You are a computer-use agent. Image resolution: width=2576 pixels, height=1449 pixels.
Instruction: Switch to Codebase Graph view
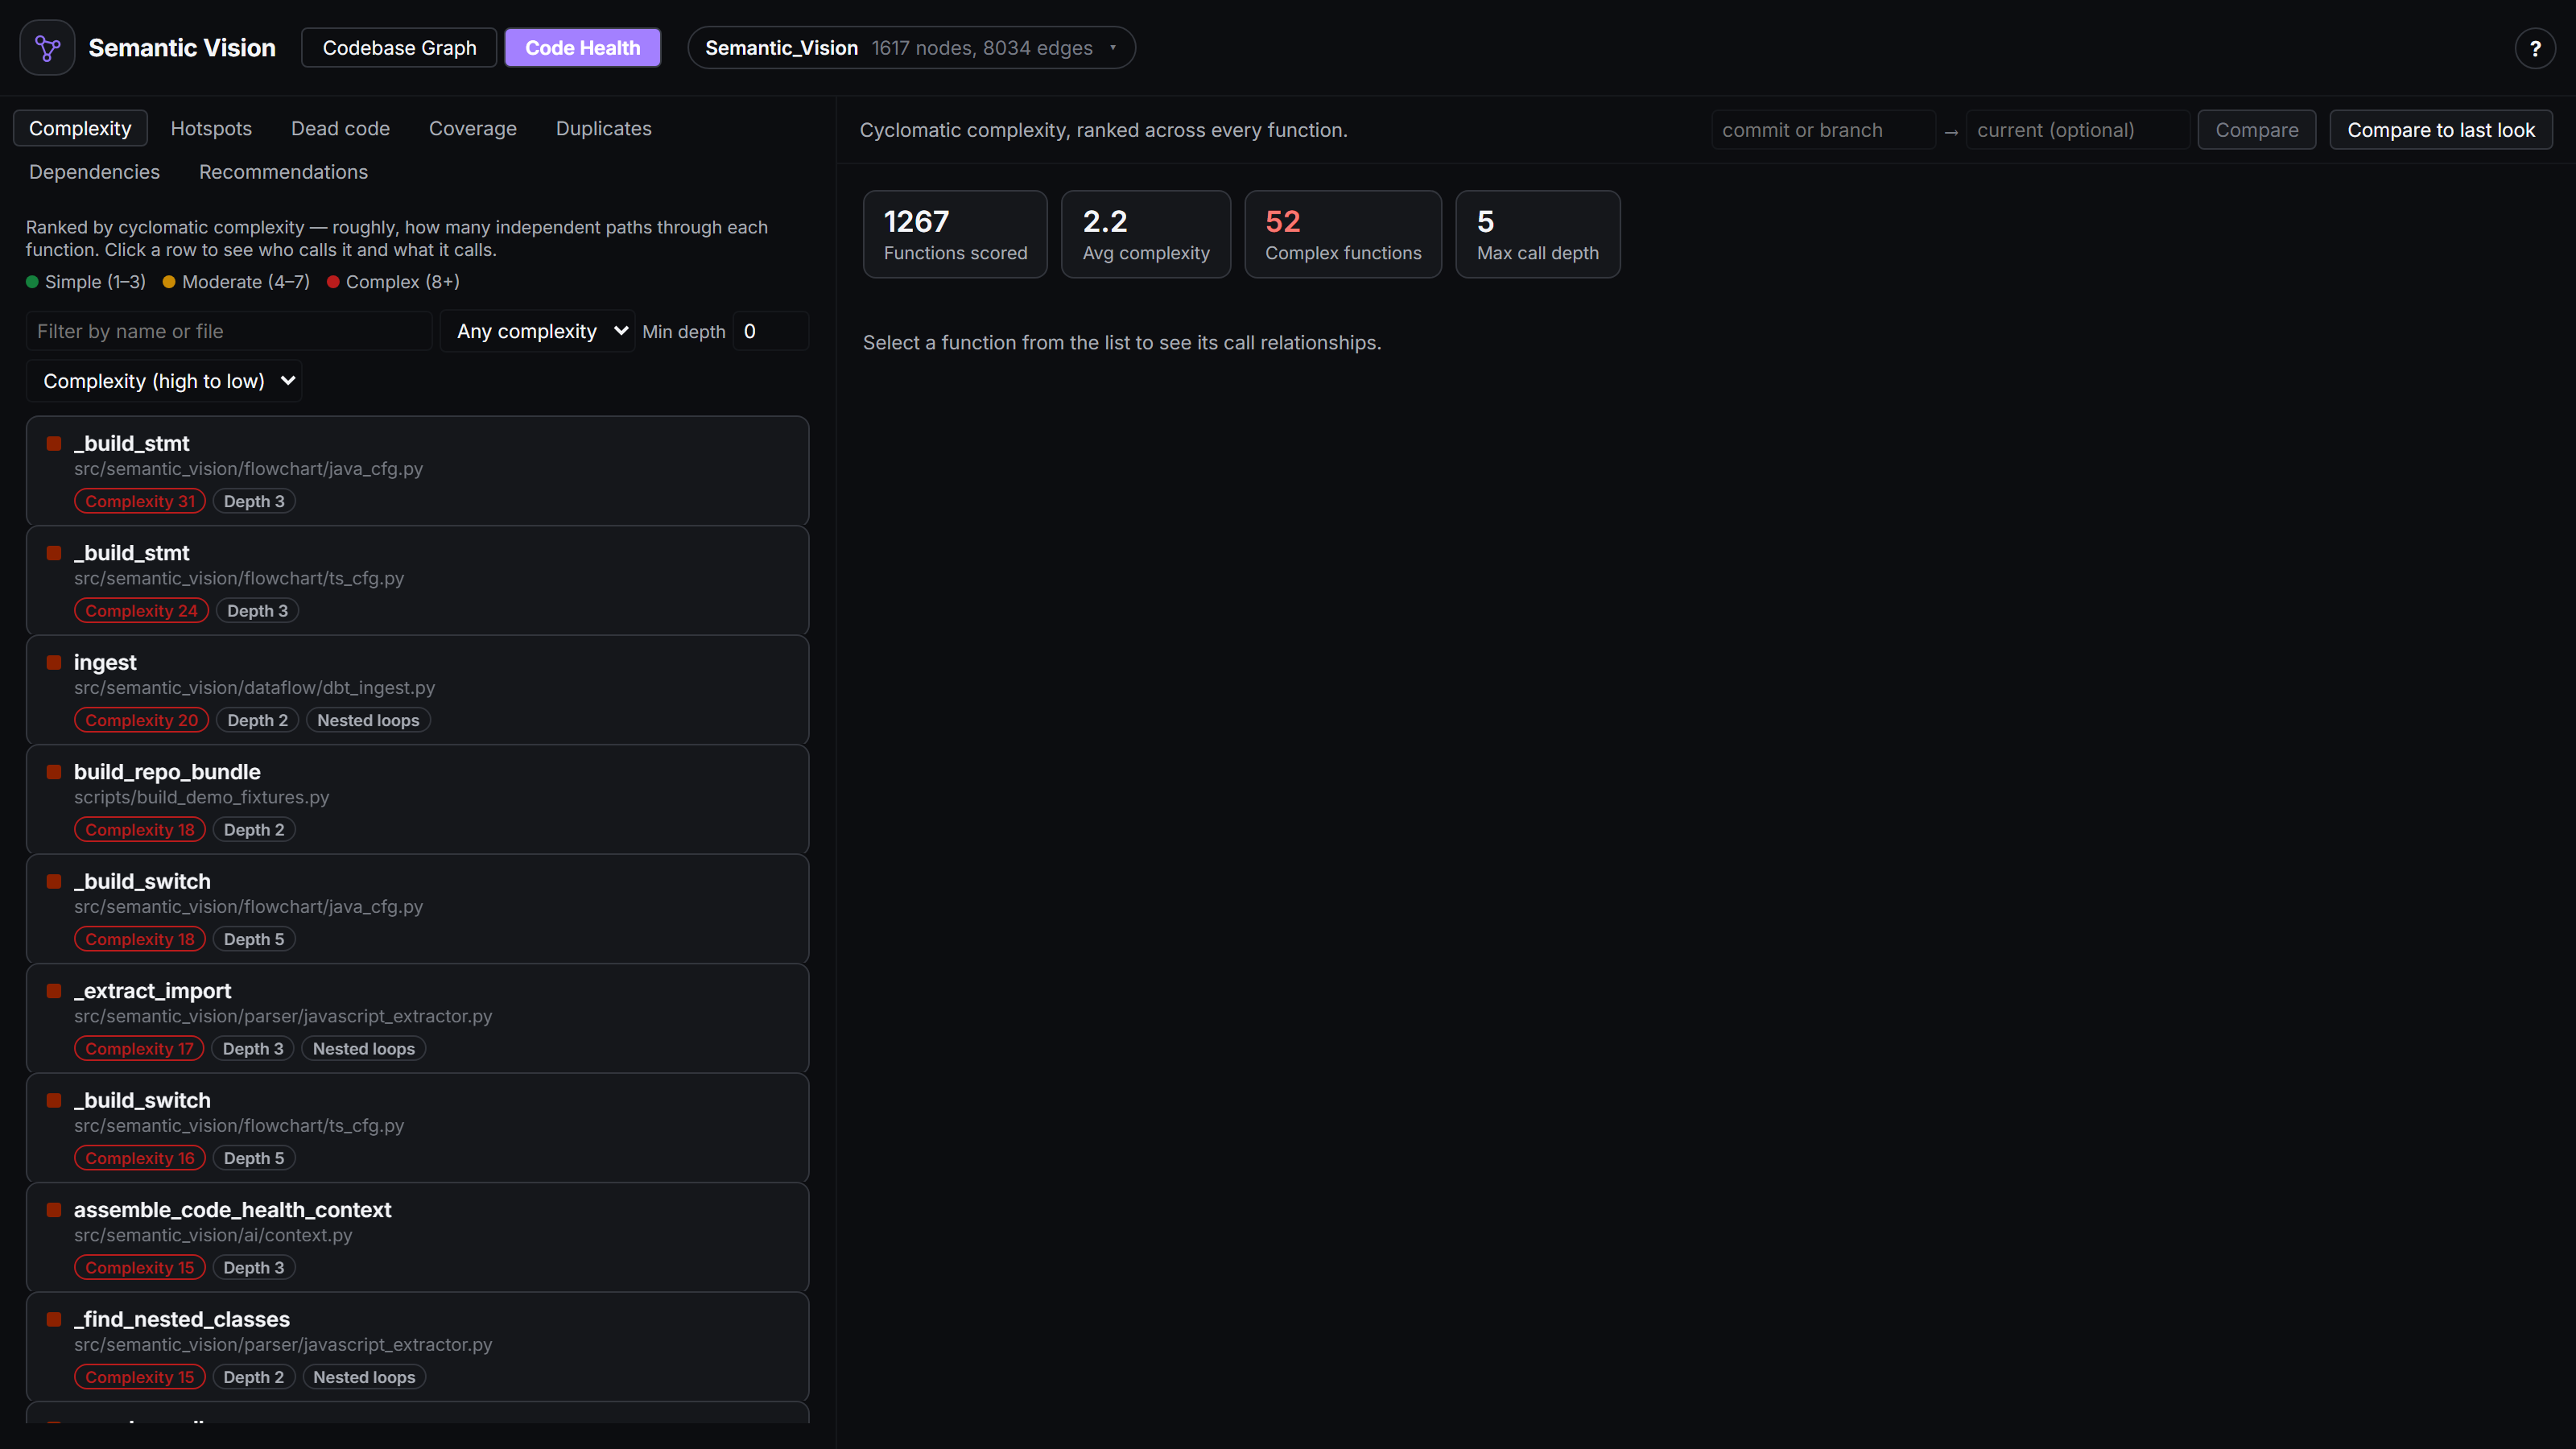pos(399,48)
